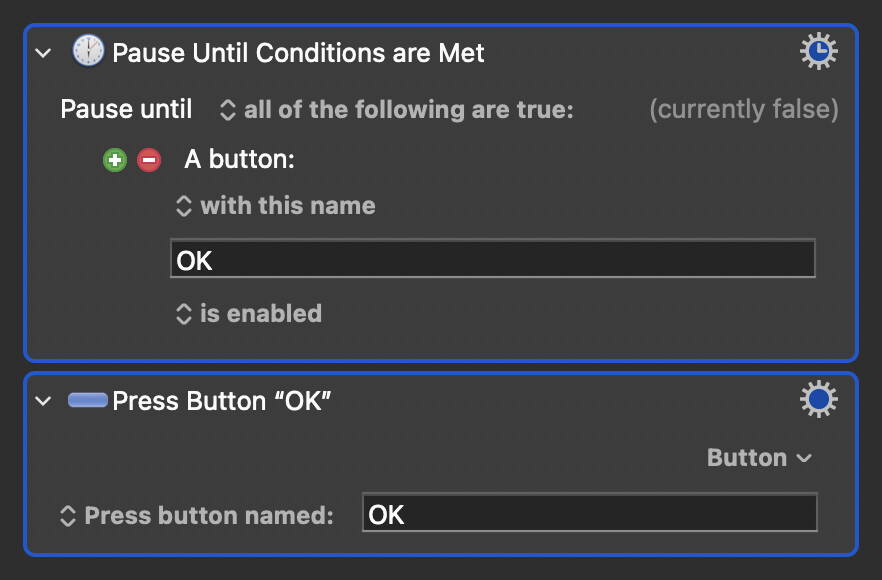
Task: Click the blue button icon beside Press Button
Action: (88, 401)
